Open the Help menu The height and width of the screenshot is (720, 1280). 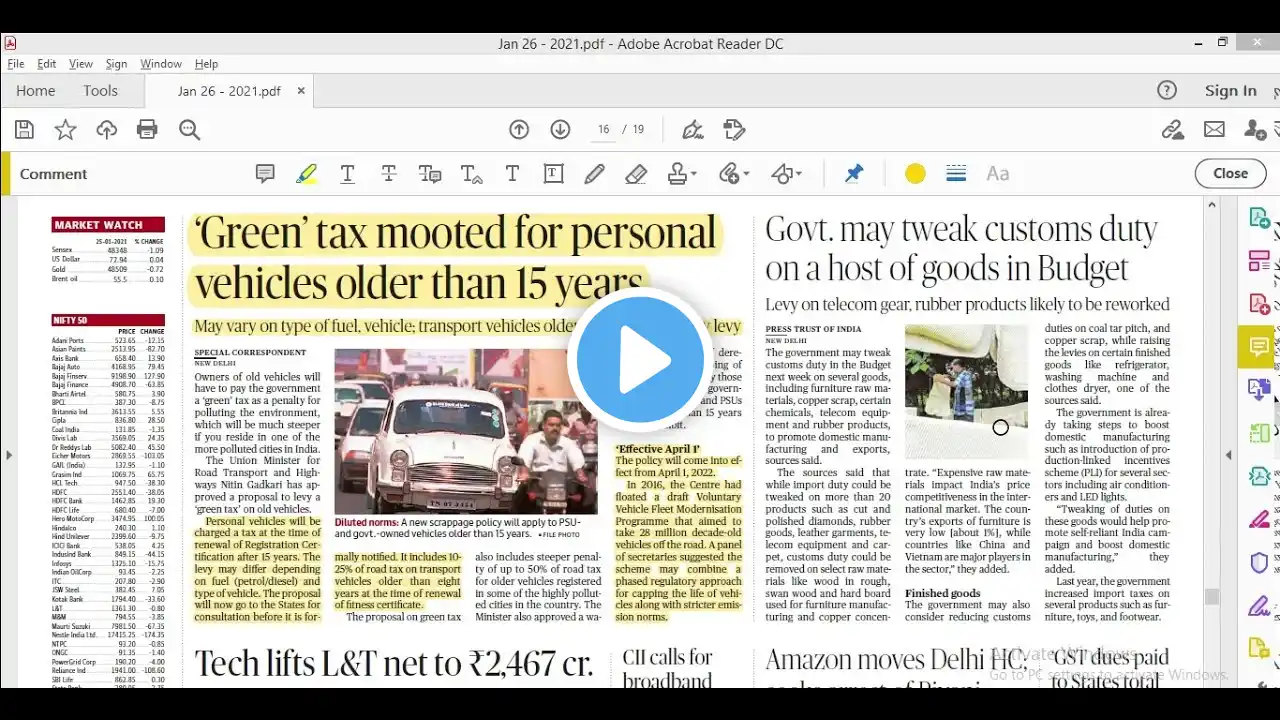pyautogui.click(x=206, y=64)
